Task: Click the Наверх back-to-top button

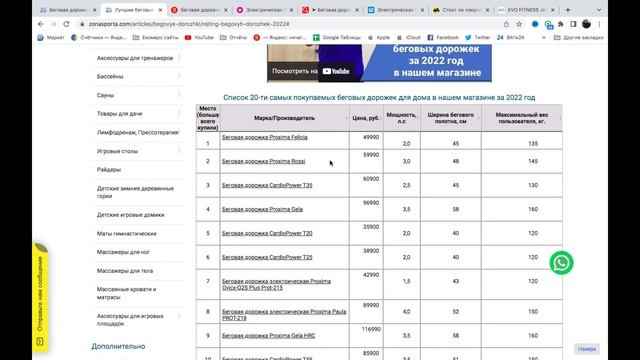Action: point(587,349)
